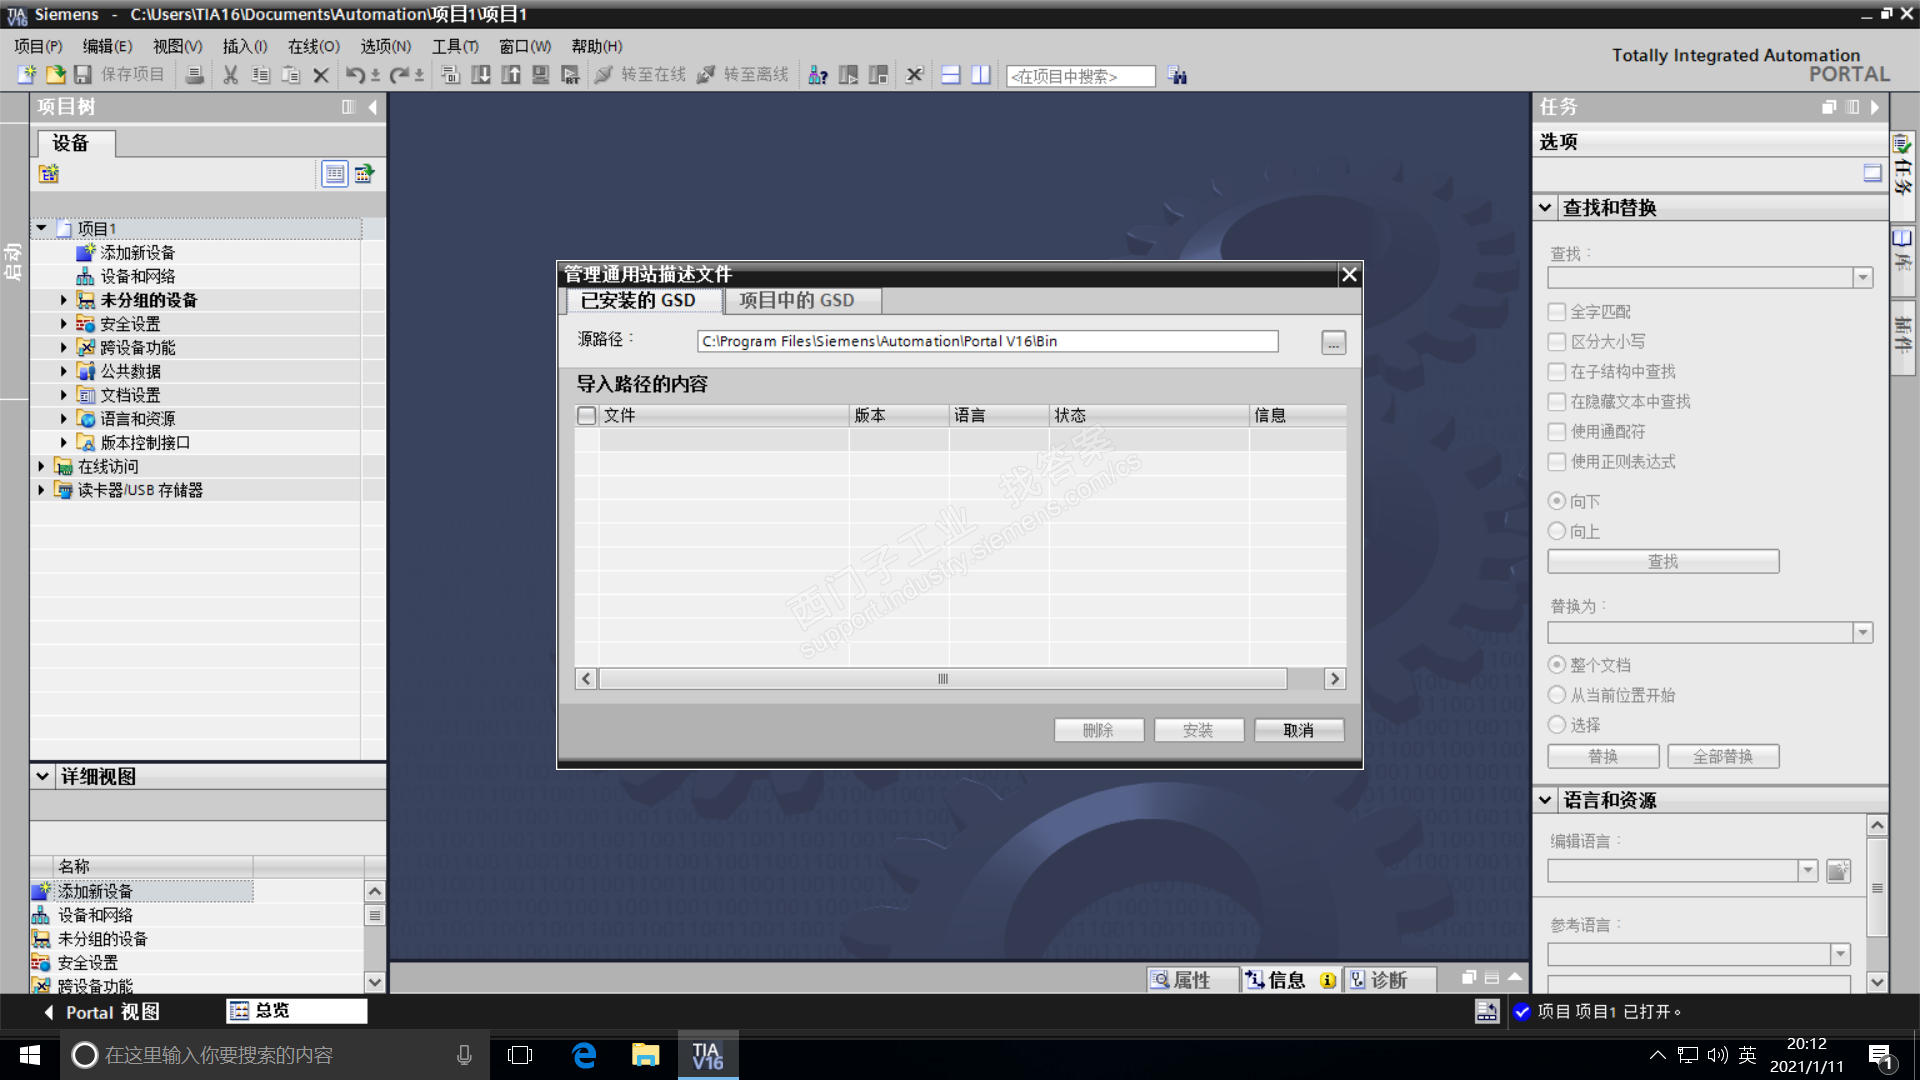Screen dimensions: 1920x1080
Task: Click the dialog horizontal scrollbar thumb
Action: [x=942, y=679]
